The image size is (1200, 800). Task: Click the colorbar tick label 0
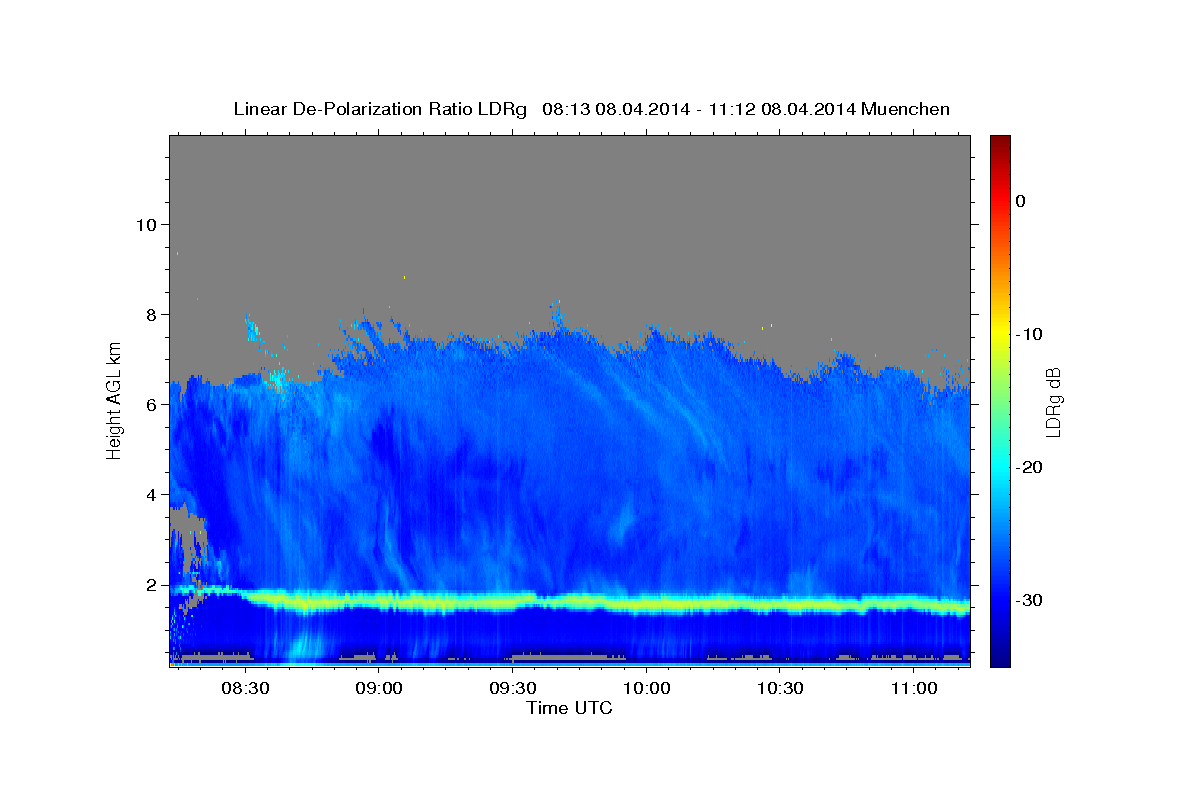(1021, 201)
